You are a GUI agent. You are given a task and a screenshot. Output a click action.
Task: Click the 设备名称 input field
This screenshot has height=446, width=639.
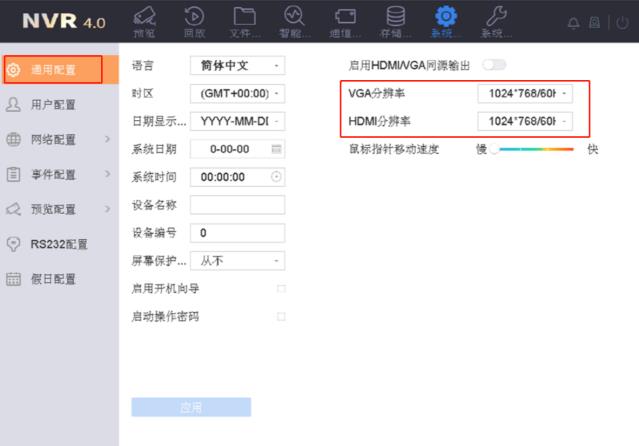[x=237, y=205]
